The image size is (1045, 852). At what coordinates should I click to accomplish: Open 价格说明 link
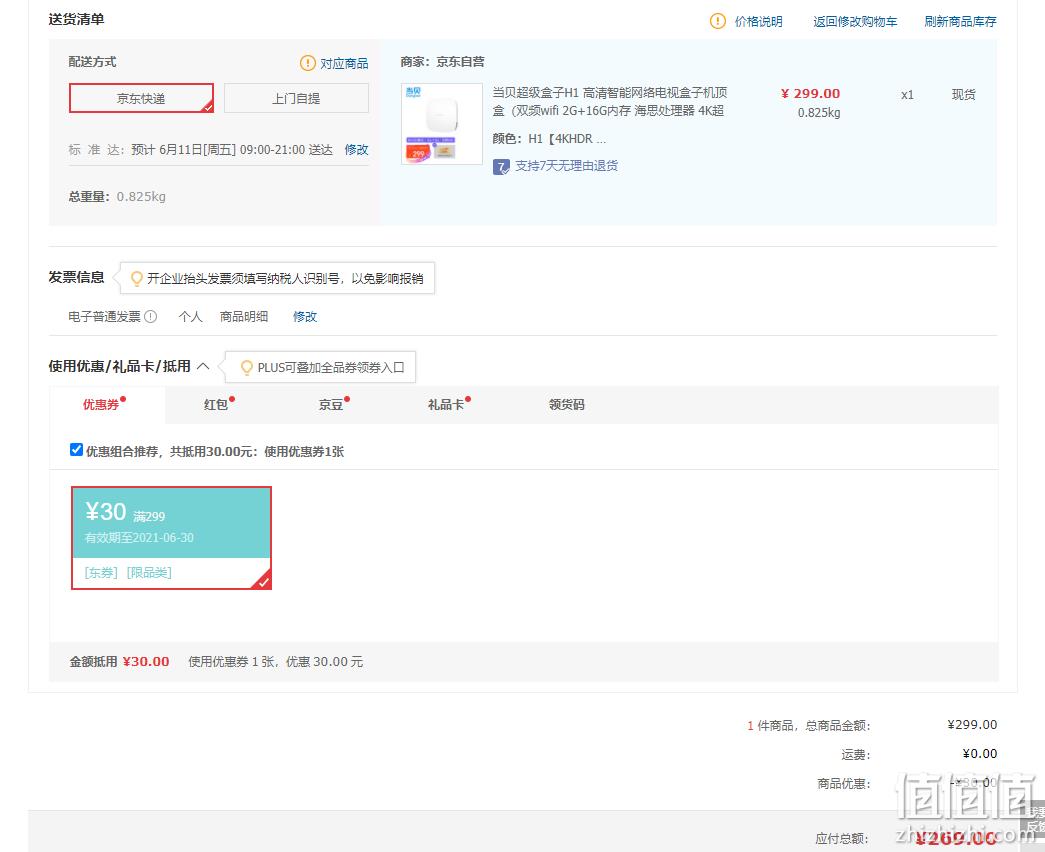tap(758, 21)
